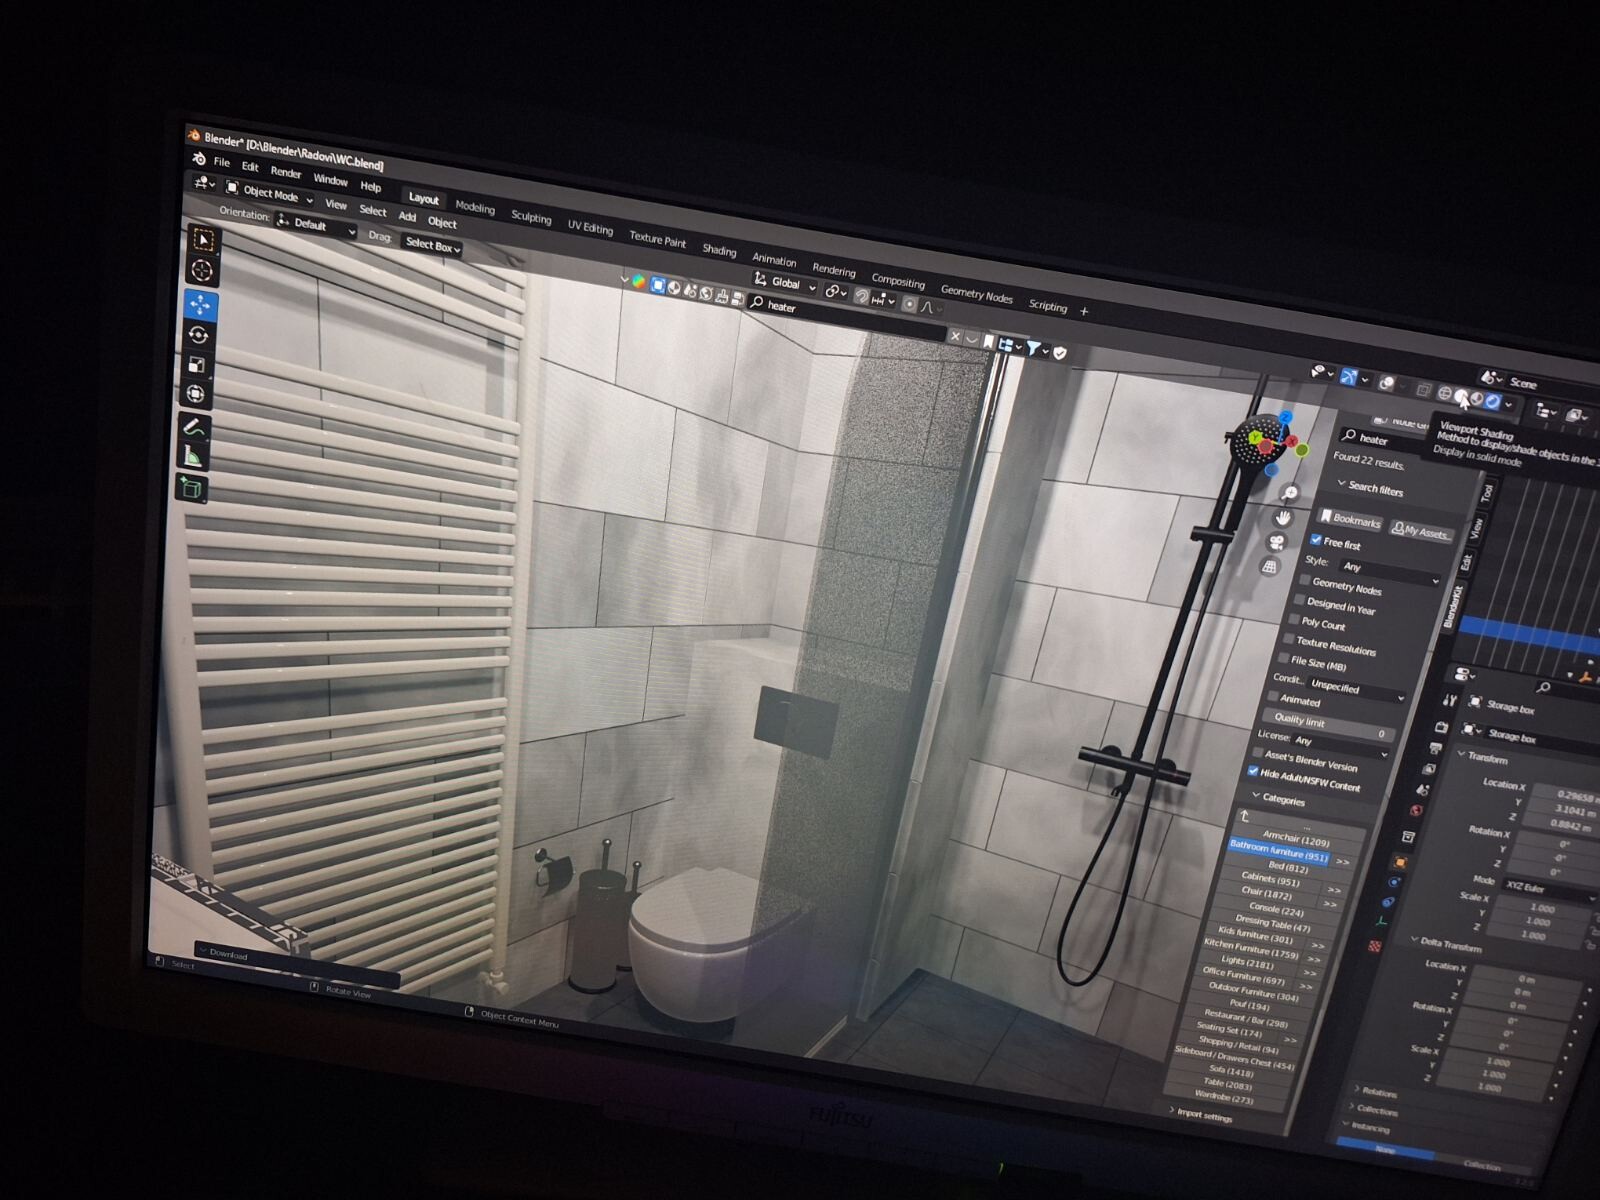Viewport: 1600px width, 1200px height.
Task: Expand the Relations panel
Action: tap(1377, 1091)
